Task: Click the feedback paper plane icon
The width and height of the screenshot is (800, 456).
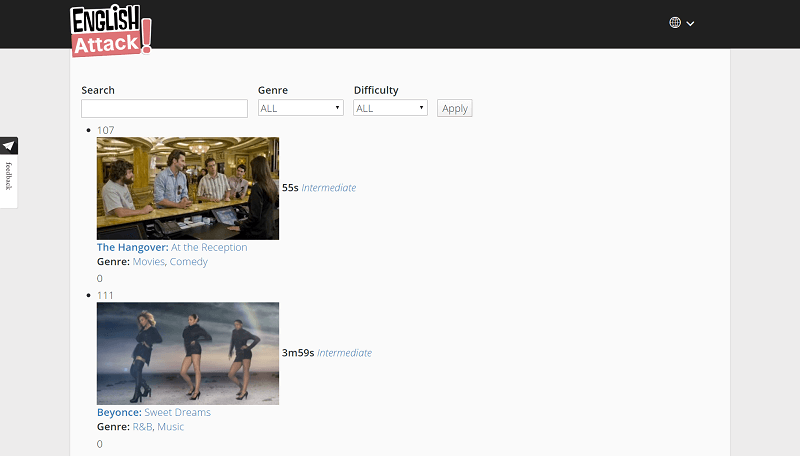Action: 9,146
